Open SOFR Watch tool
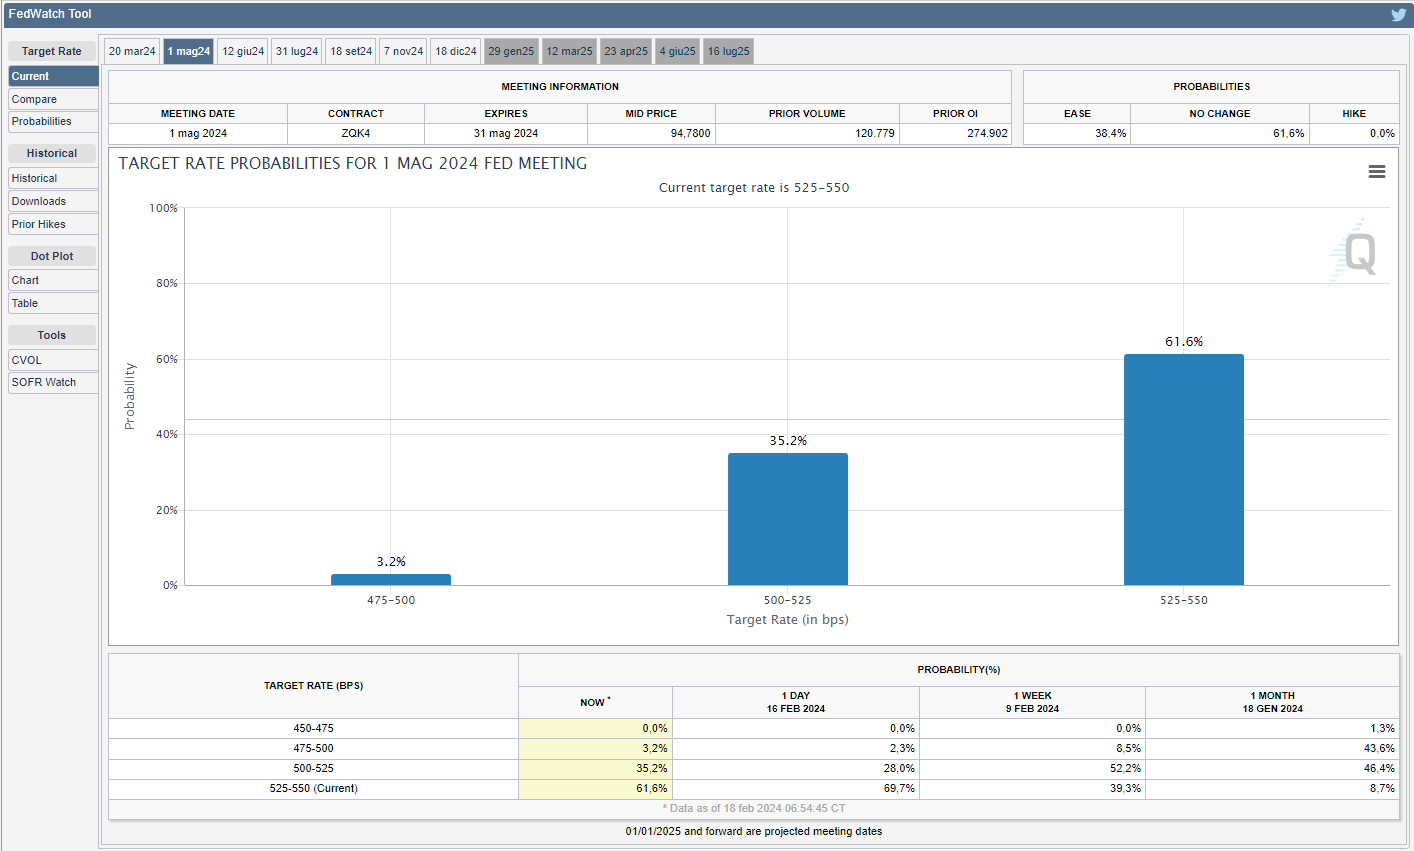 (x=53, y=382)
